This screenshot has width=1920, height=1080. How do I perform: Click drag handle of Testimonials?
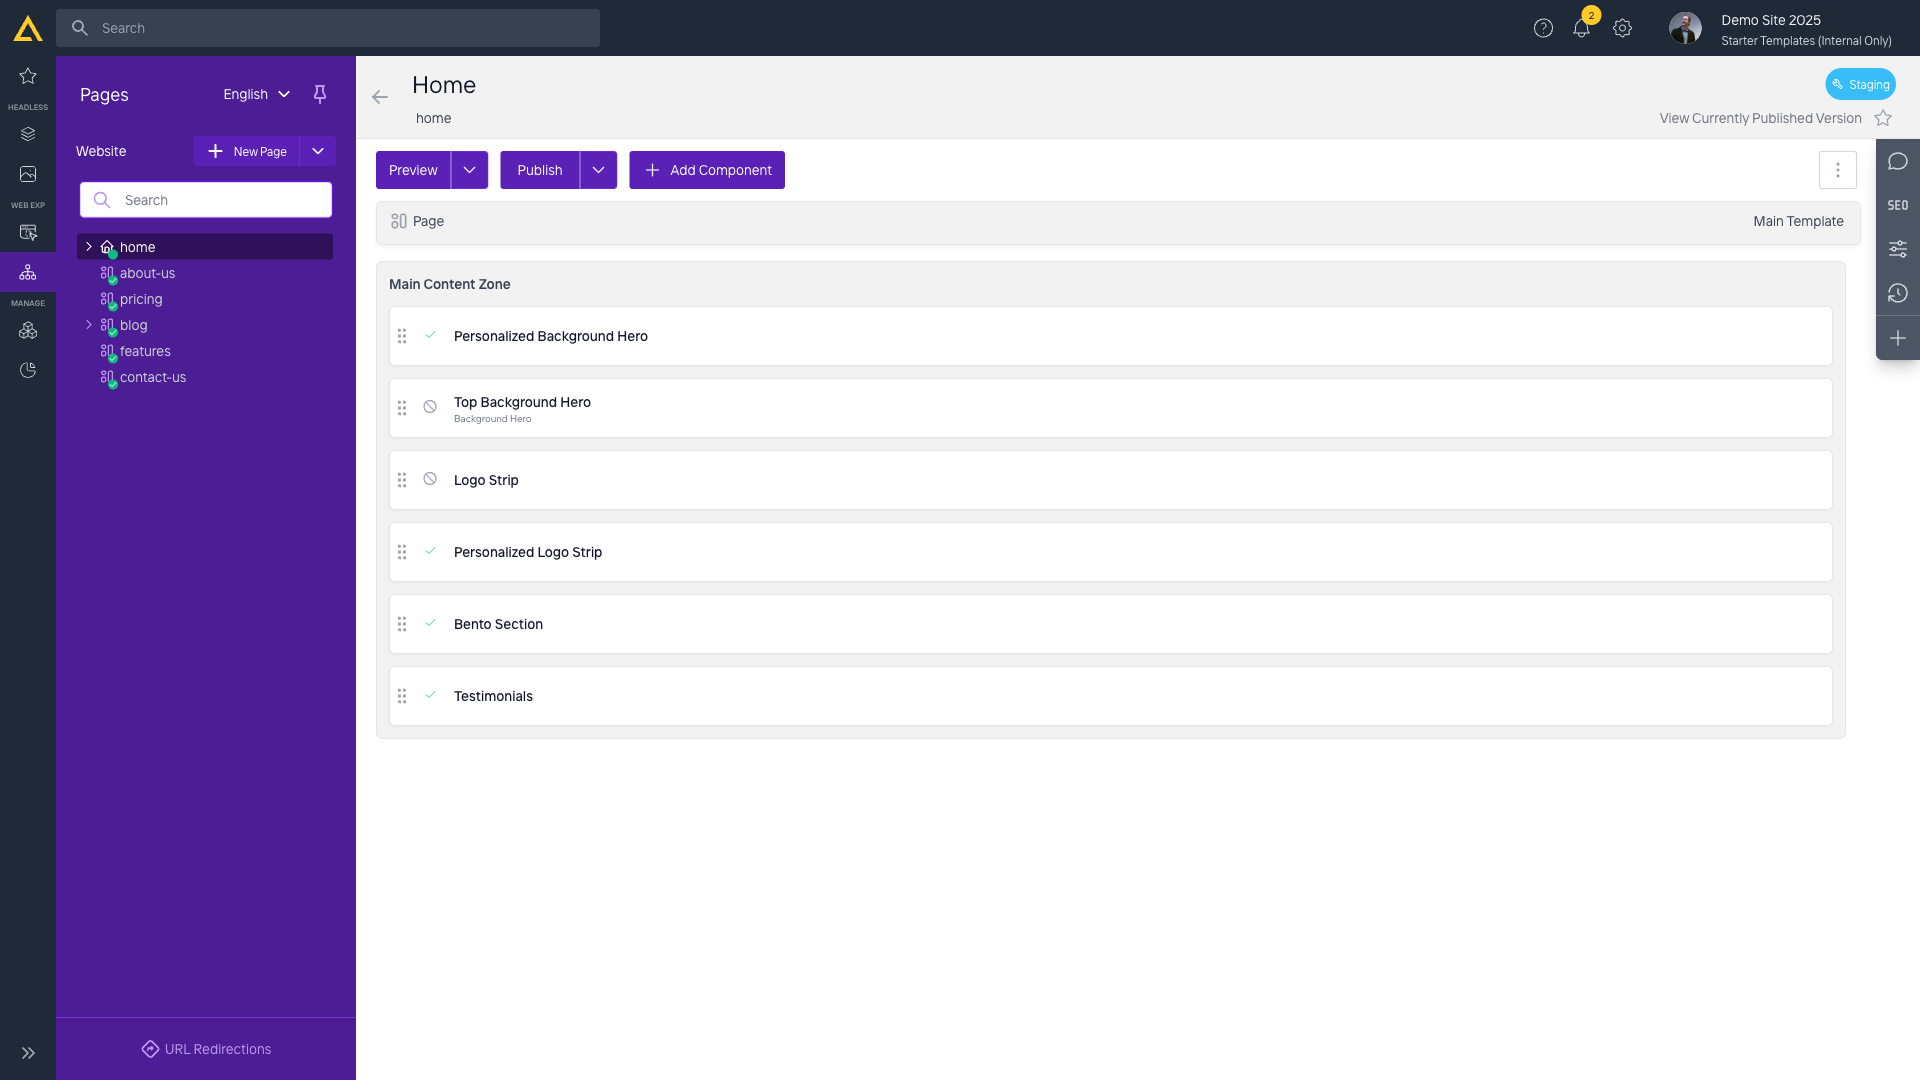(402, 696)
